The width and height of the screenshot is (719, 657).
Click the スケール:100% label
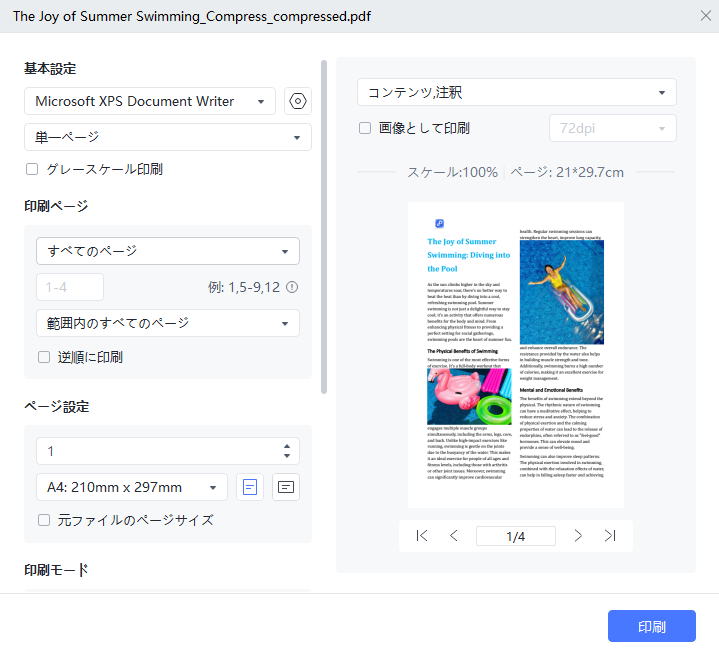click(x=453, y=172)
